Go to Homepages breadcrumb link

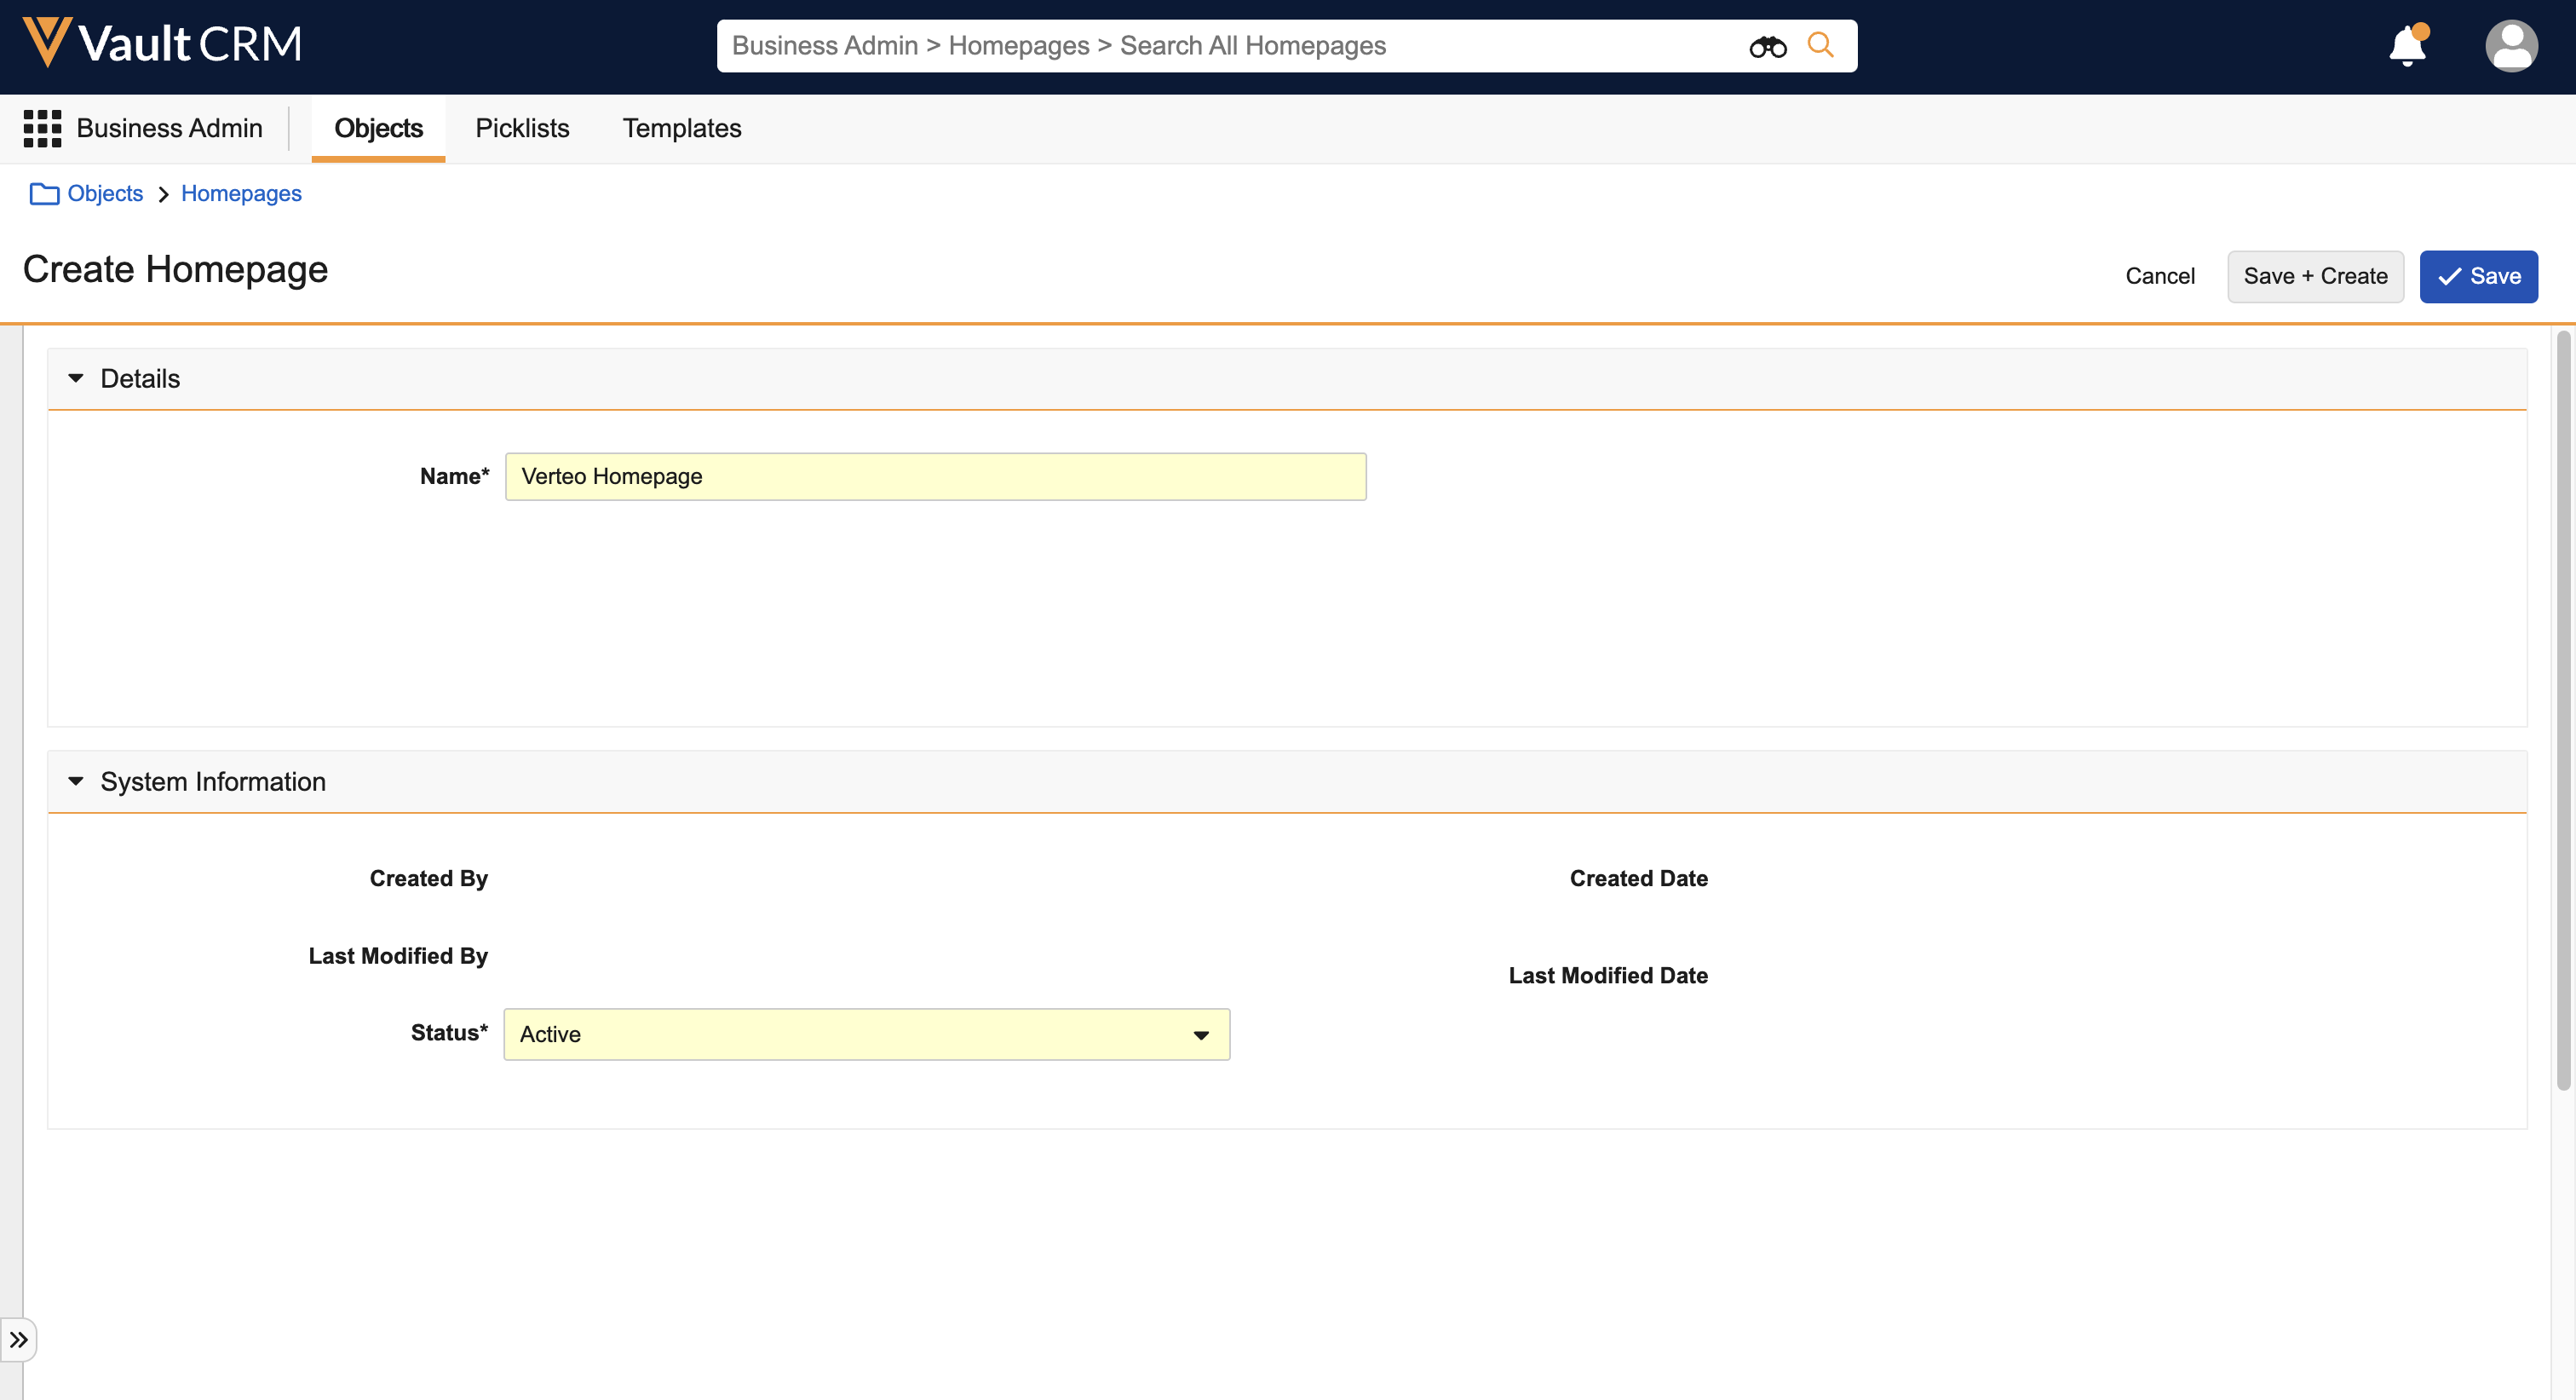241,194
